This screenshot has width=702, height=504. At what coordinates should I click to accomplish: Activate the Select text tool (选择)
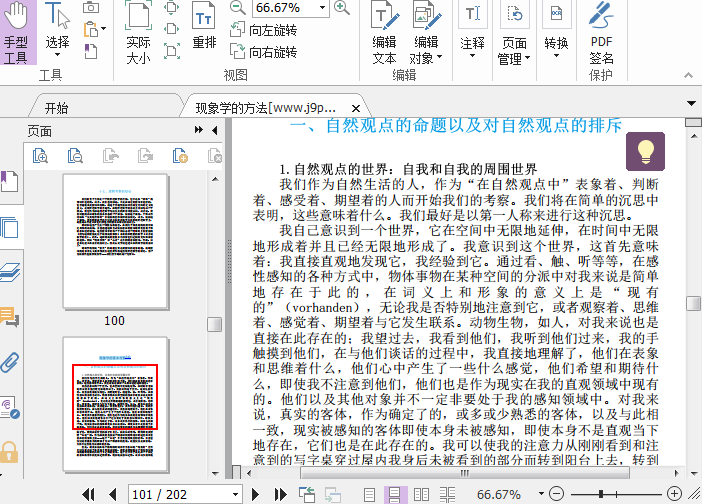pyautogui.click(x=57, y=31)
